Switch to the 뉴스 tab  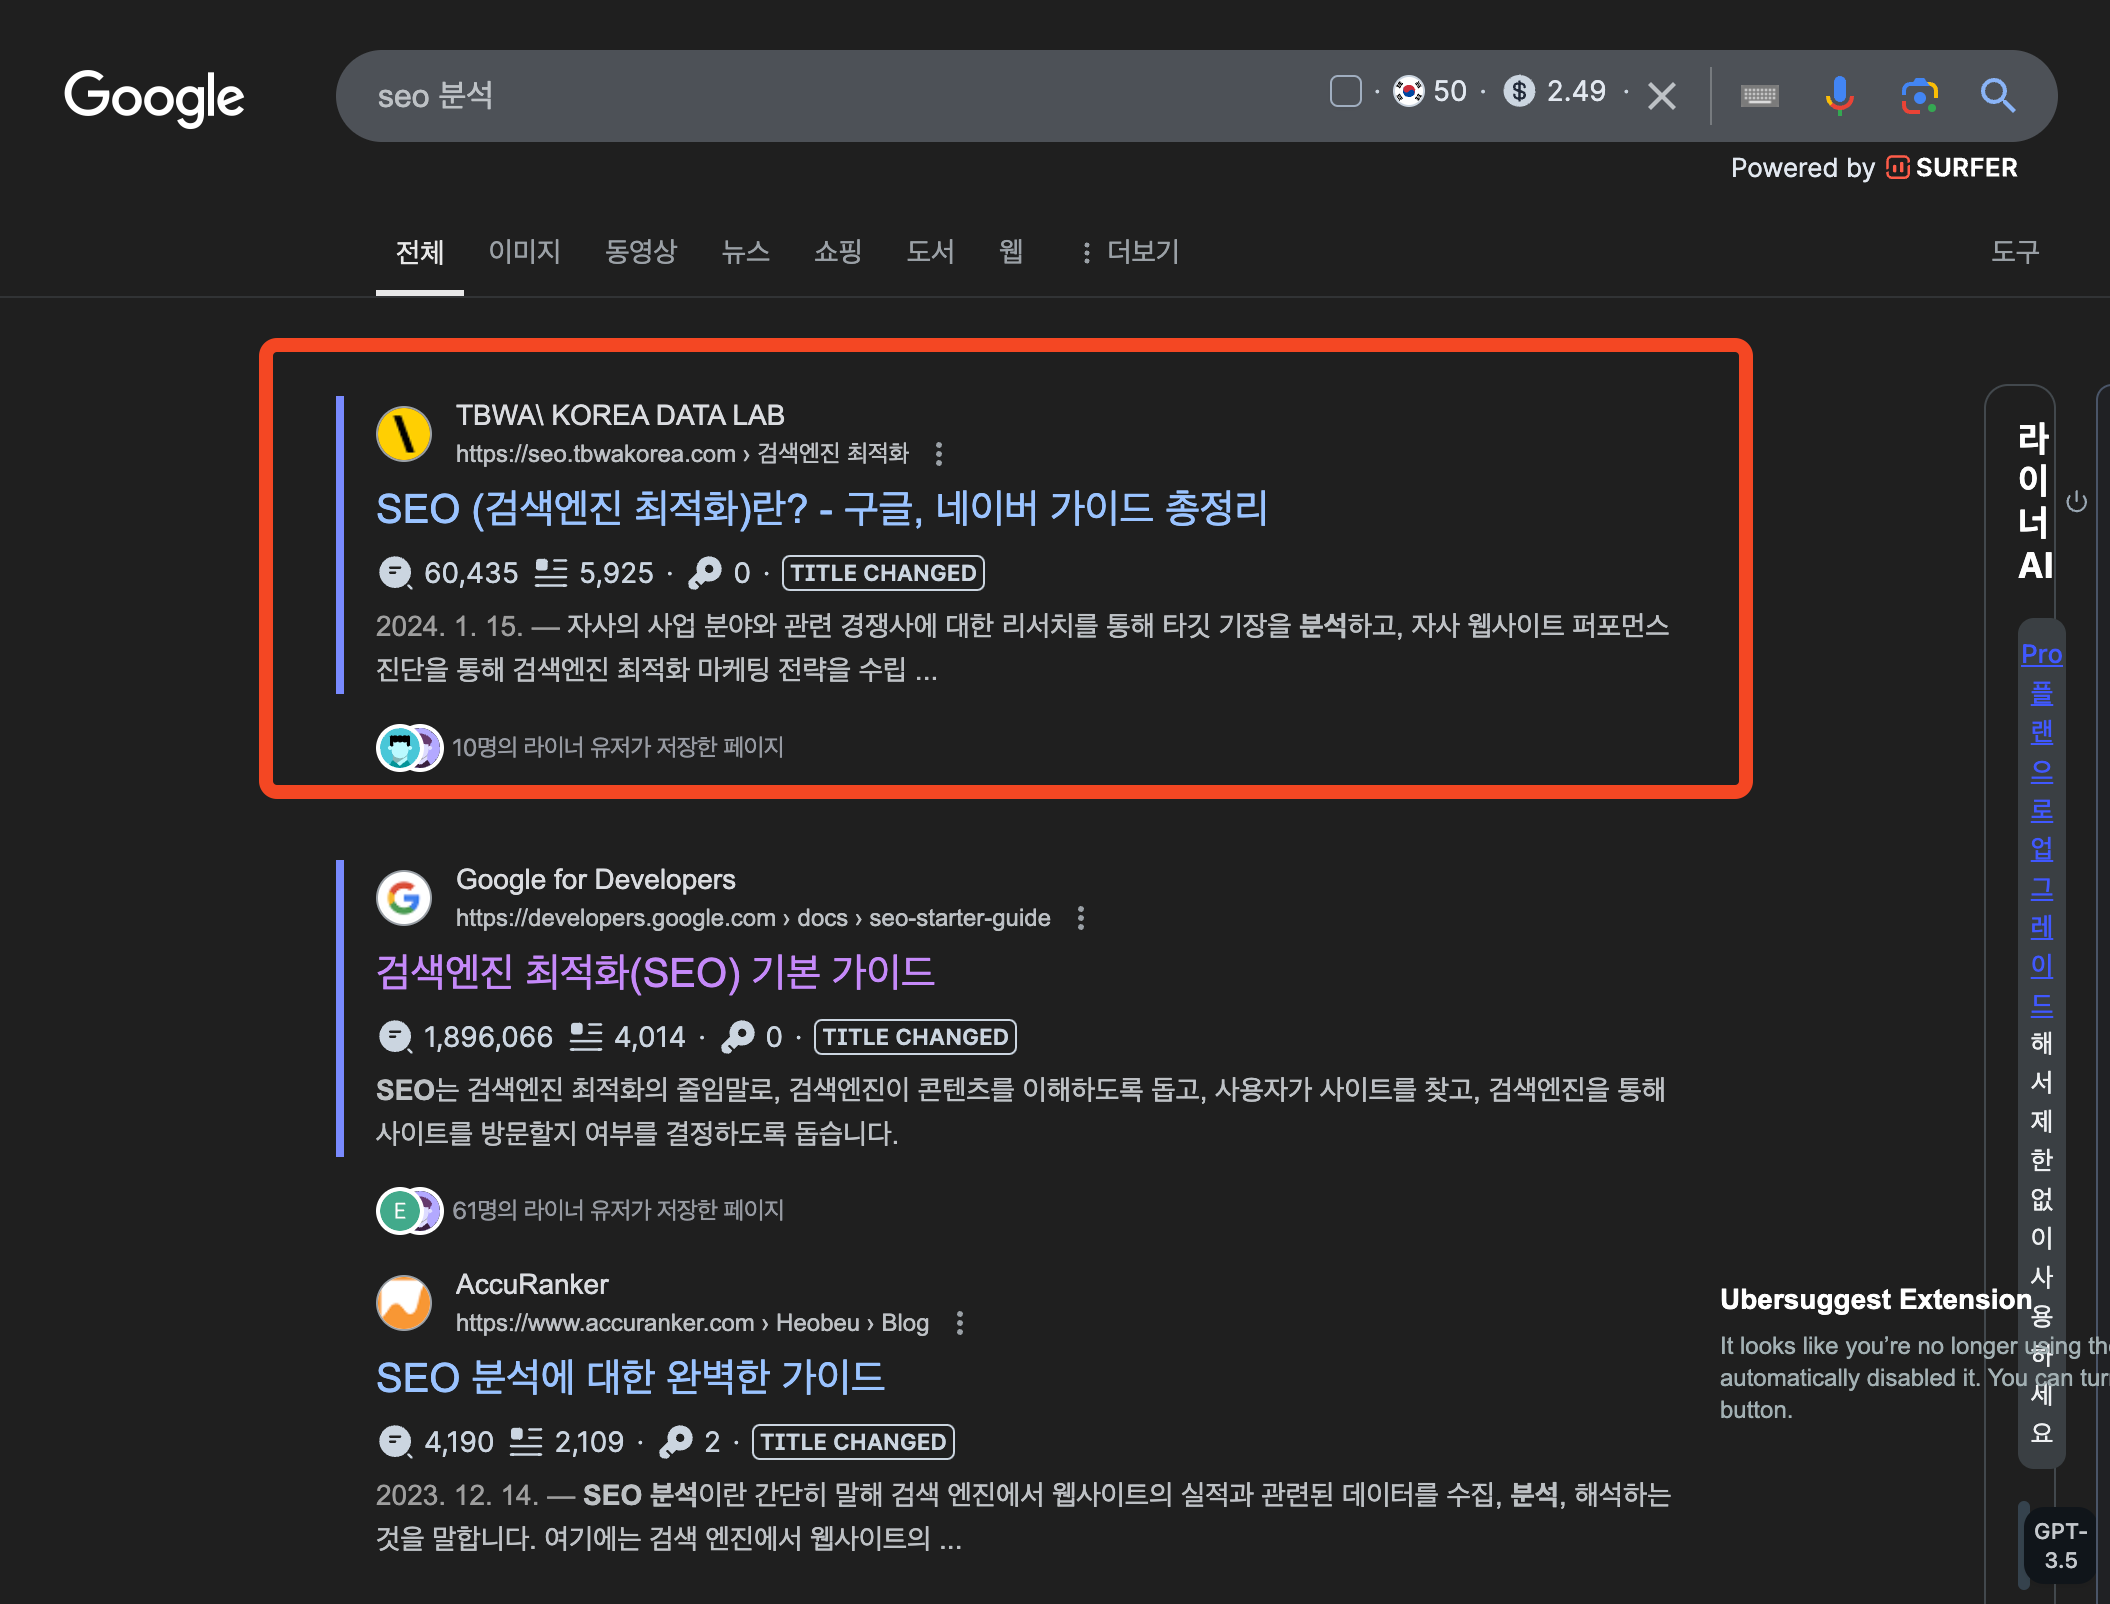(x=746, y=251)
